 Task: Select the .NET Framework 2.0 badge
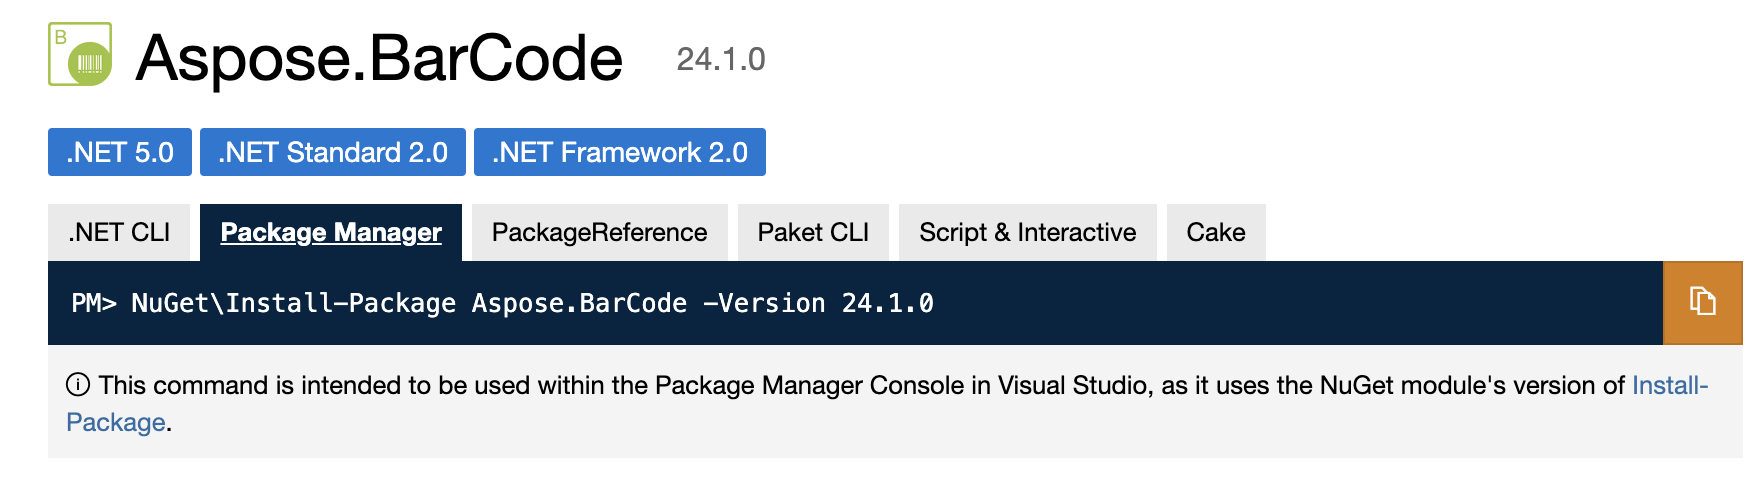click(619, 152)
